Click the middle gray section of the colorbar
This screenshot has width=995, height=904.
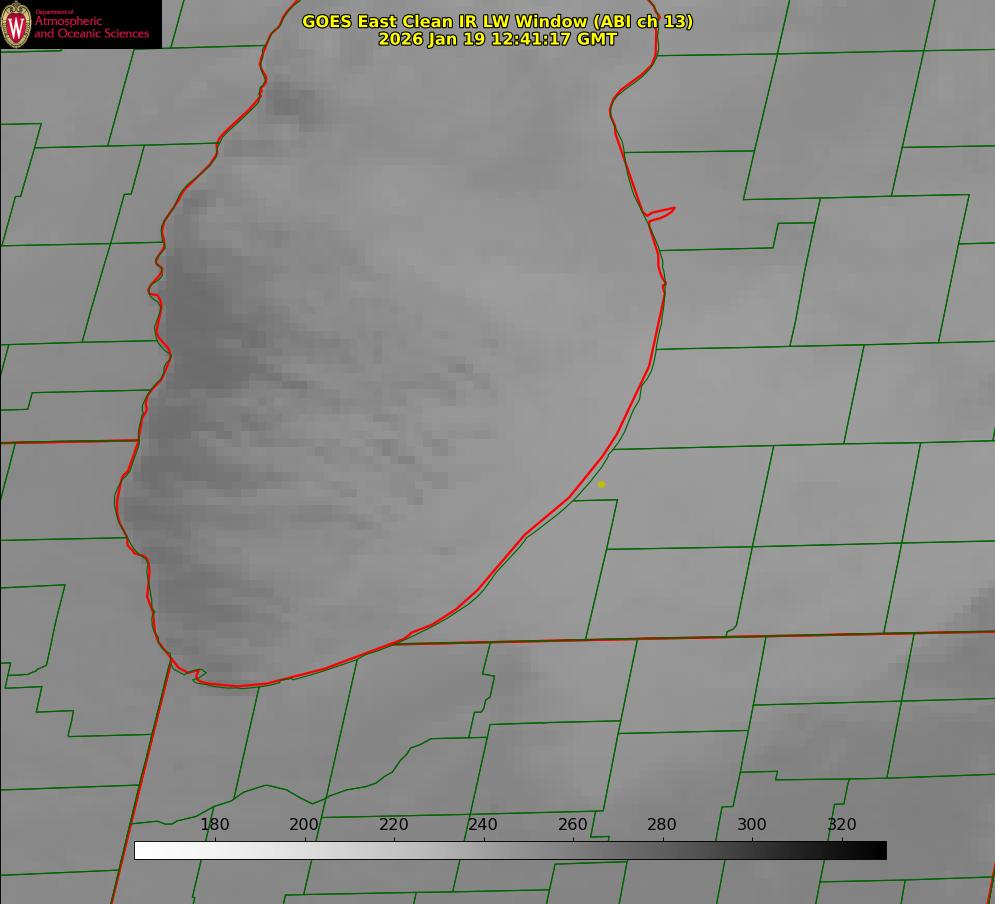(x=510, y=851)
